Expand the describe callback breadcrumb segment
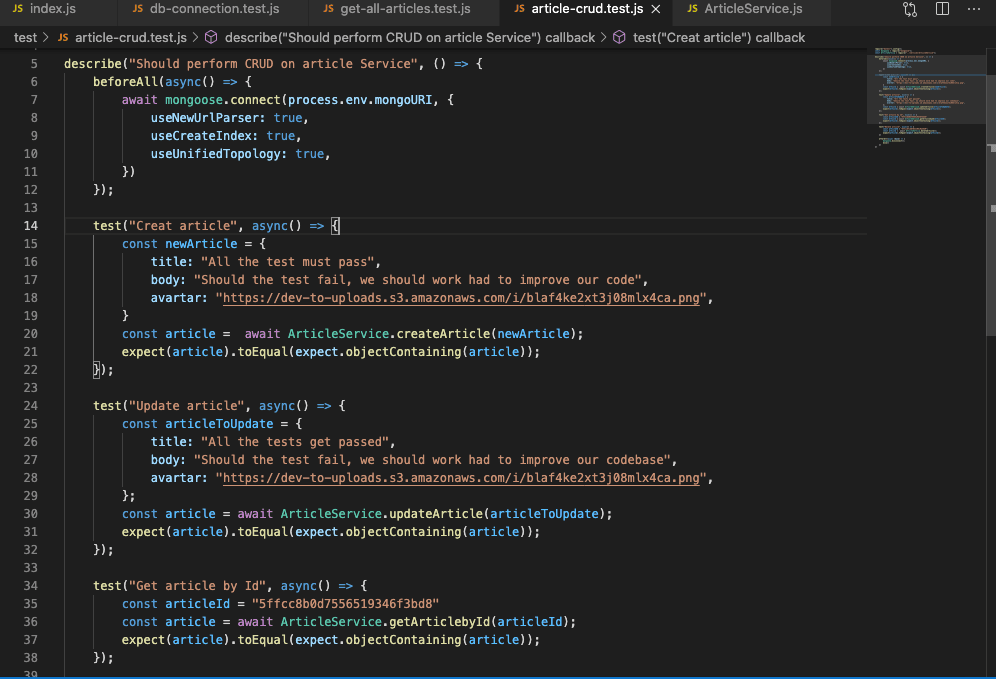 (x=410, y=38)
